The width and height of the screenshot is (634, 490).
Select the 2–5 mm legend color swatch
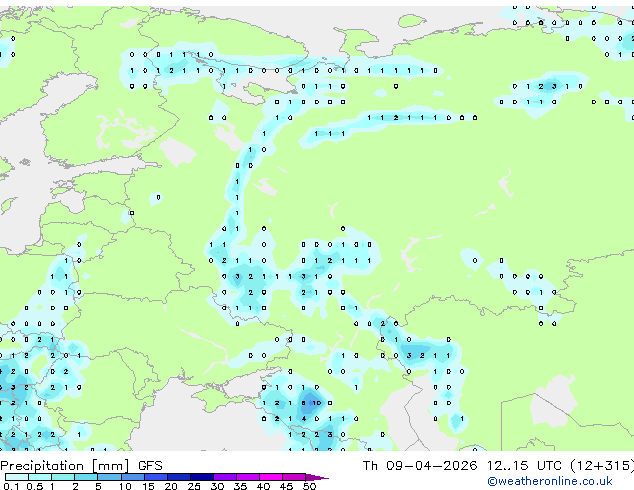click(x=86, y=477)
